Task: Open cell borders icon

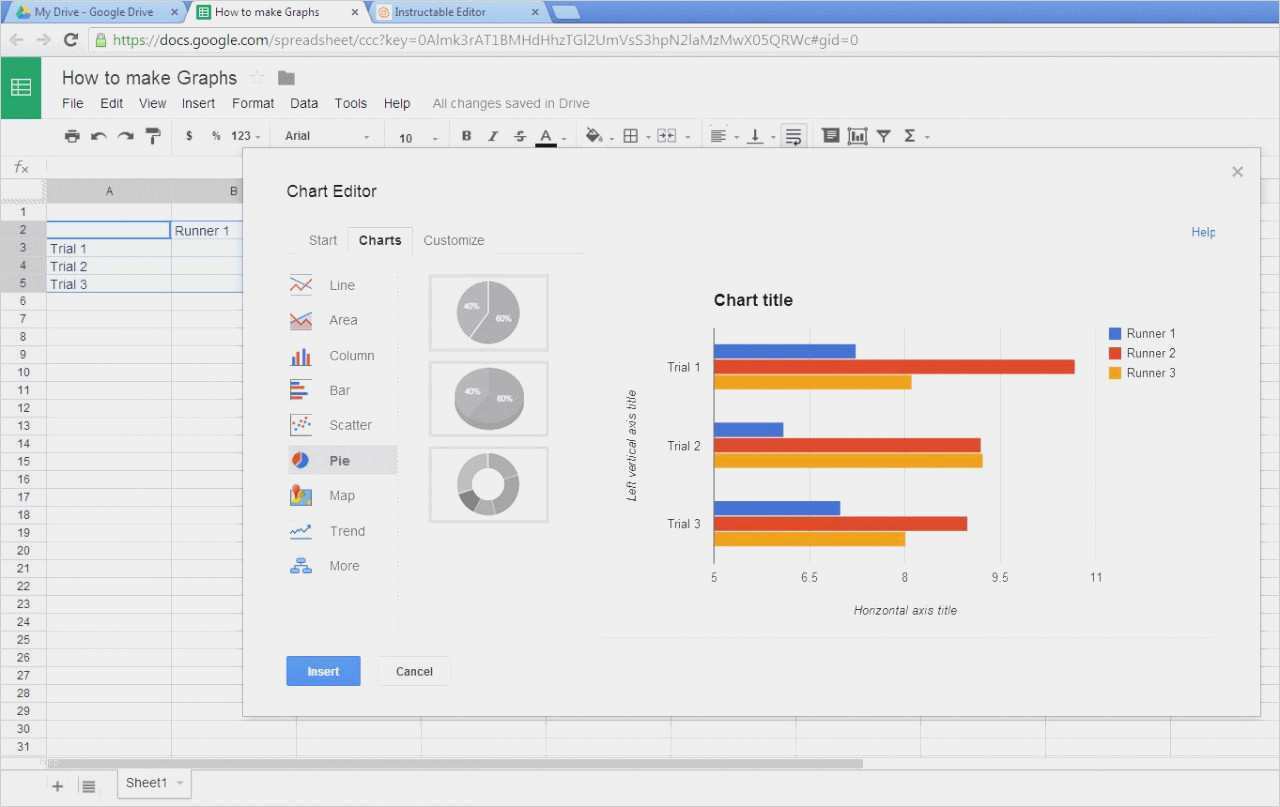Action: (x=631, y=136)
